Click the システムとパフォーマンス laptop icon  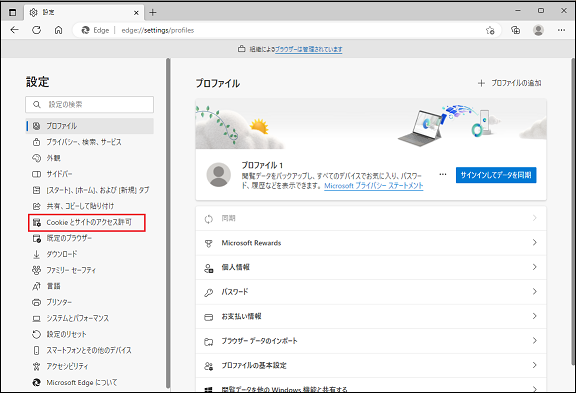36,318
